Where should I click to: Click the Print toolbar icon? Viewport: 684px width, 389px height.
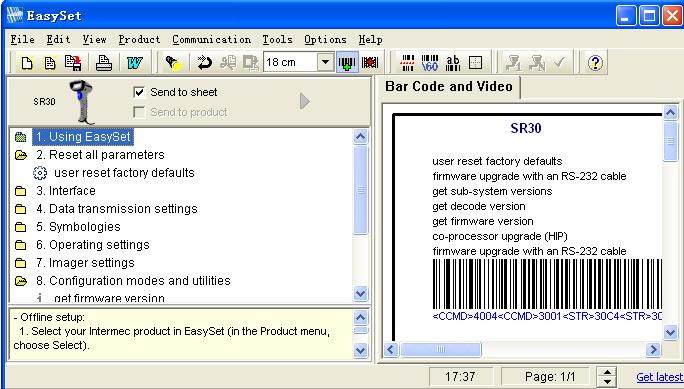(x=104, y=63)
